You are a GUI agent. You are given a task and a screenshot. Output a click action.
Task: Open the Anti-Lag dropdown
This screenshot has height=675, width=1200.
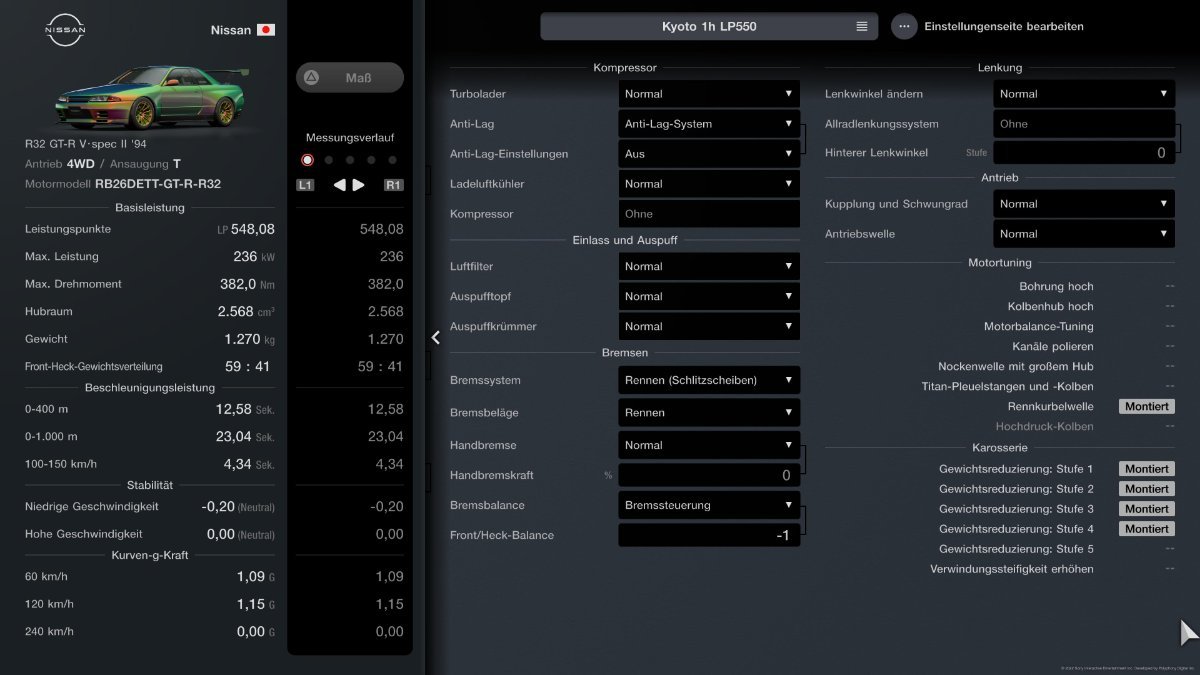point(709,124)
